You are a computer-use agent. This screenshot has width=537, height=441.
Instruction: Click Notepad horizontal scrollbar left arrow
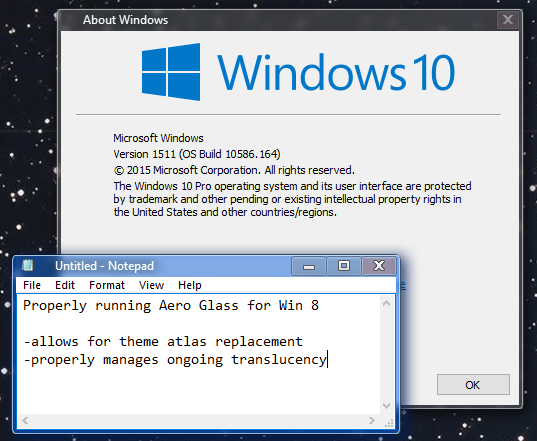click(25, 420)
